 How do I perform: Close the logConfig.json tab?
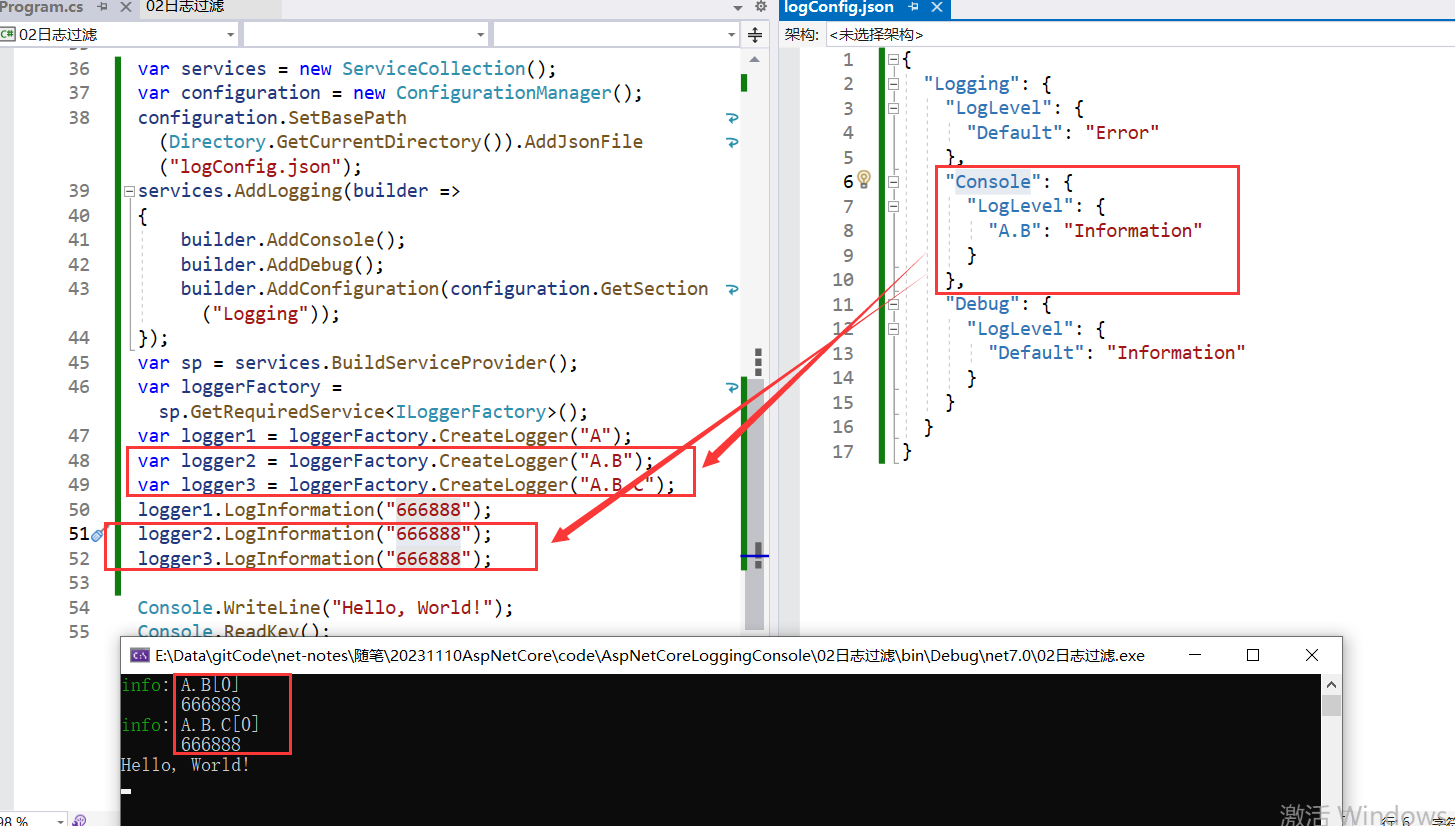coord(937,8)
